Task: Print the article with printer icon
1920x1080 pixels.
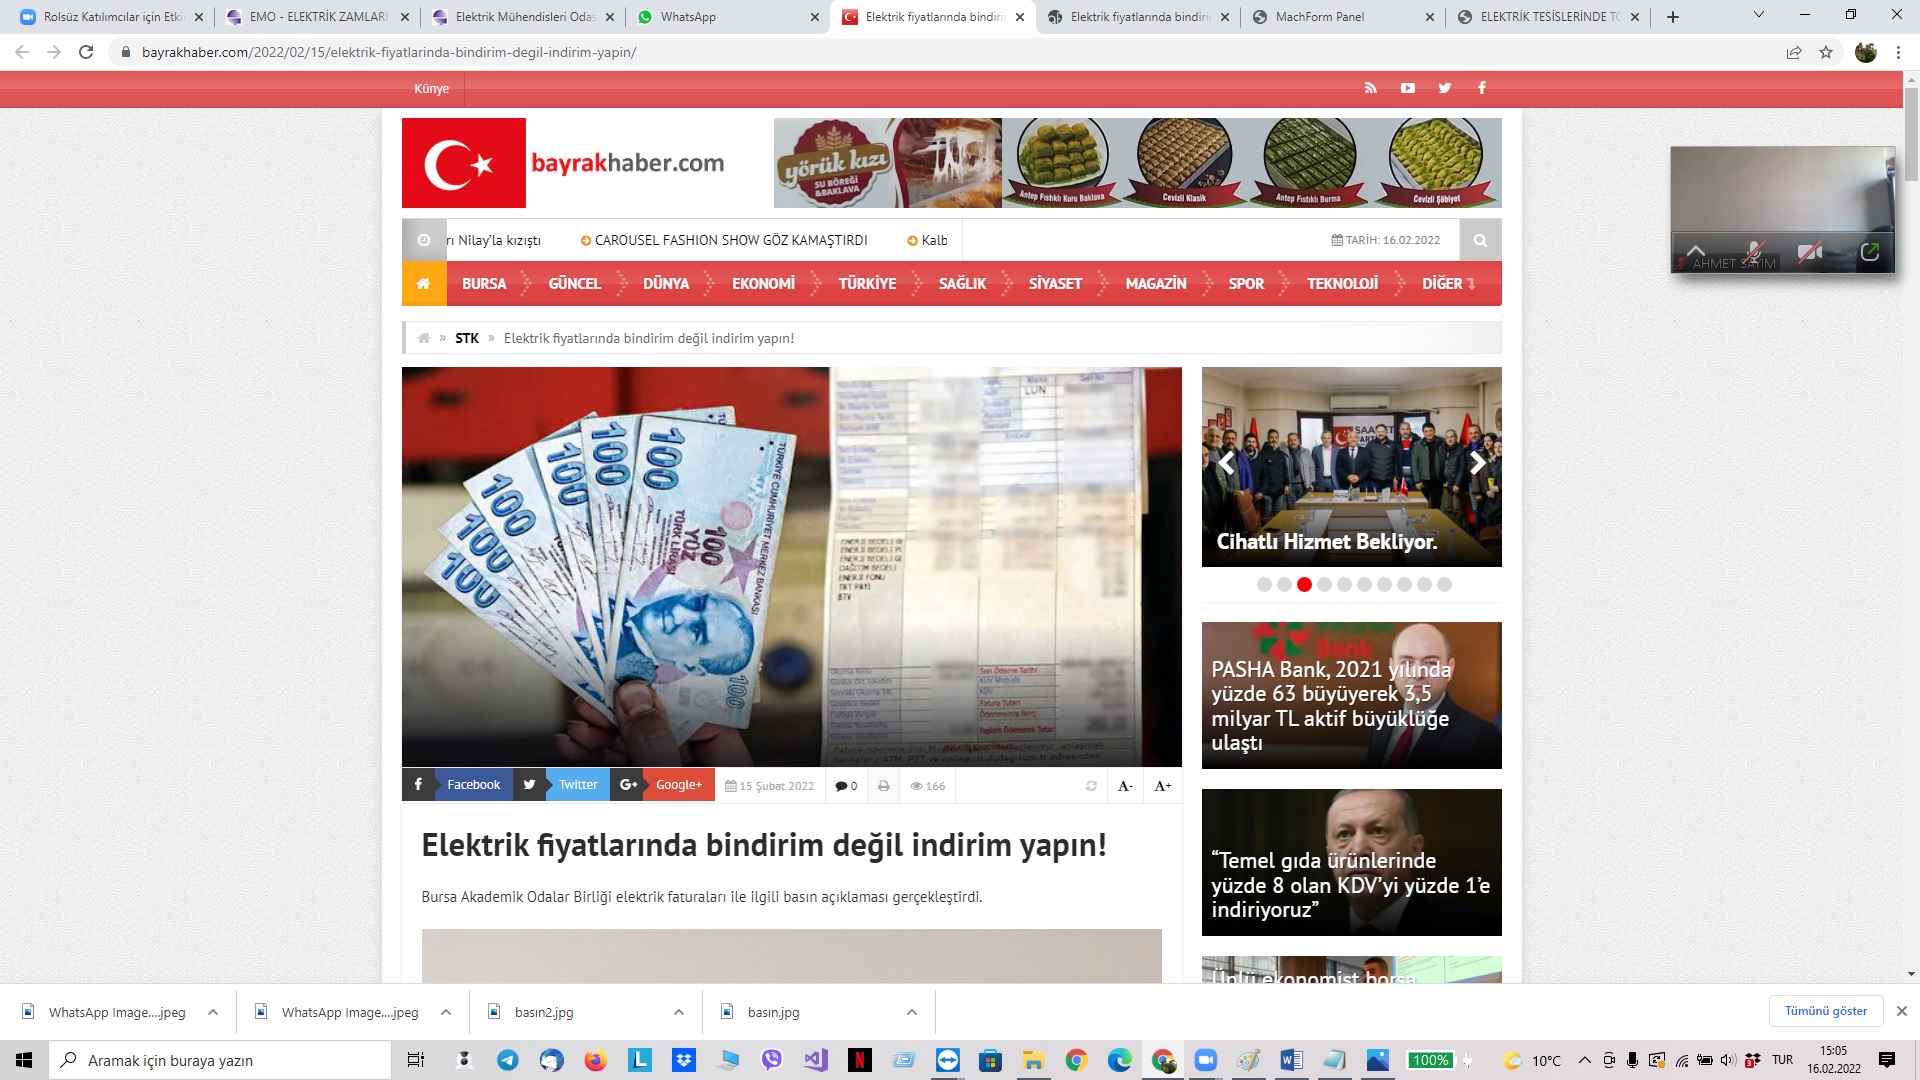Action: pos(883,786)
